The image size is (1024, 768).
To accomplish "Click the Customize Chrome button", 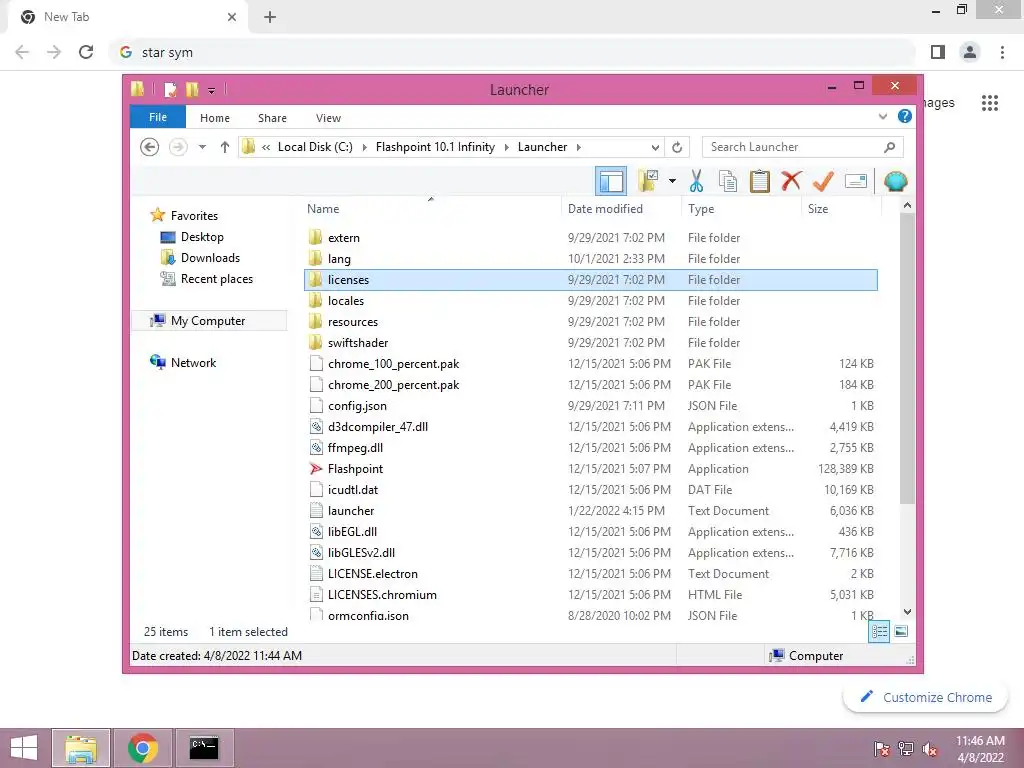I will (x=926, y=697).
